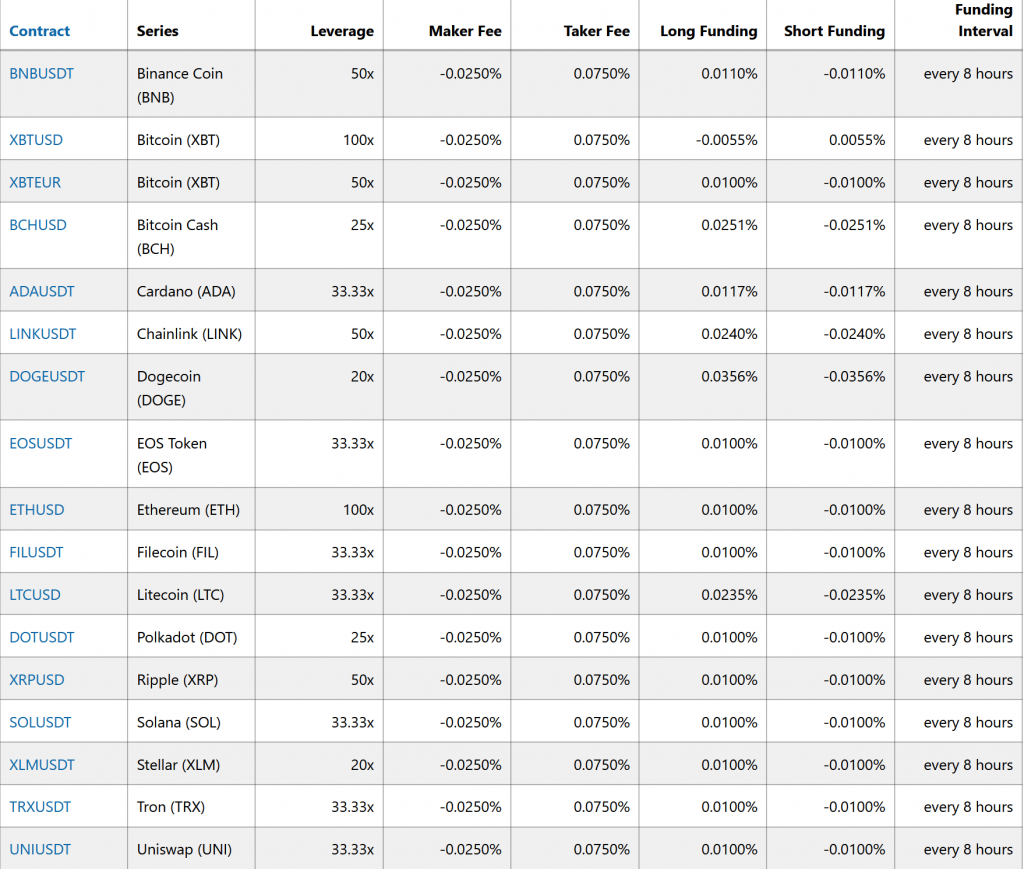Screen dimensions: 1024x869
Task: Open the LTCUSD contract link
Action: [x=35, y=595]
